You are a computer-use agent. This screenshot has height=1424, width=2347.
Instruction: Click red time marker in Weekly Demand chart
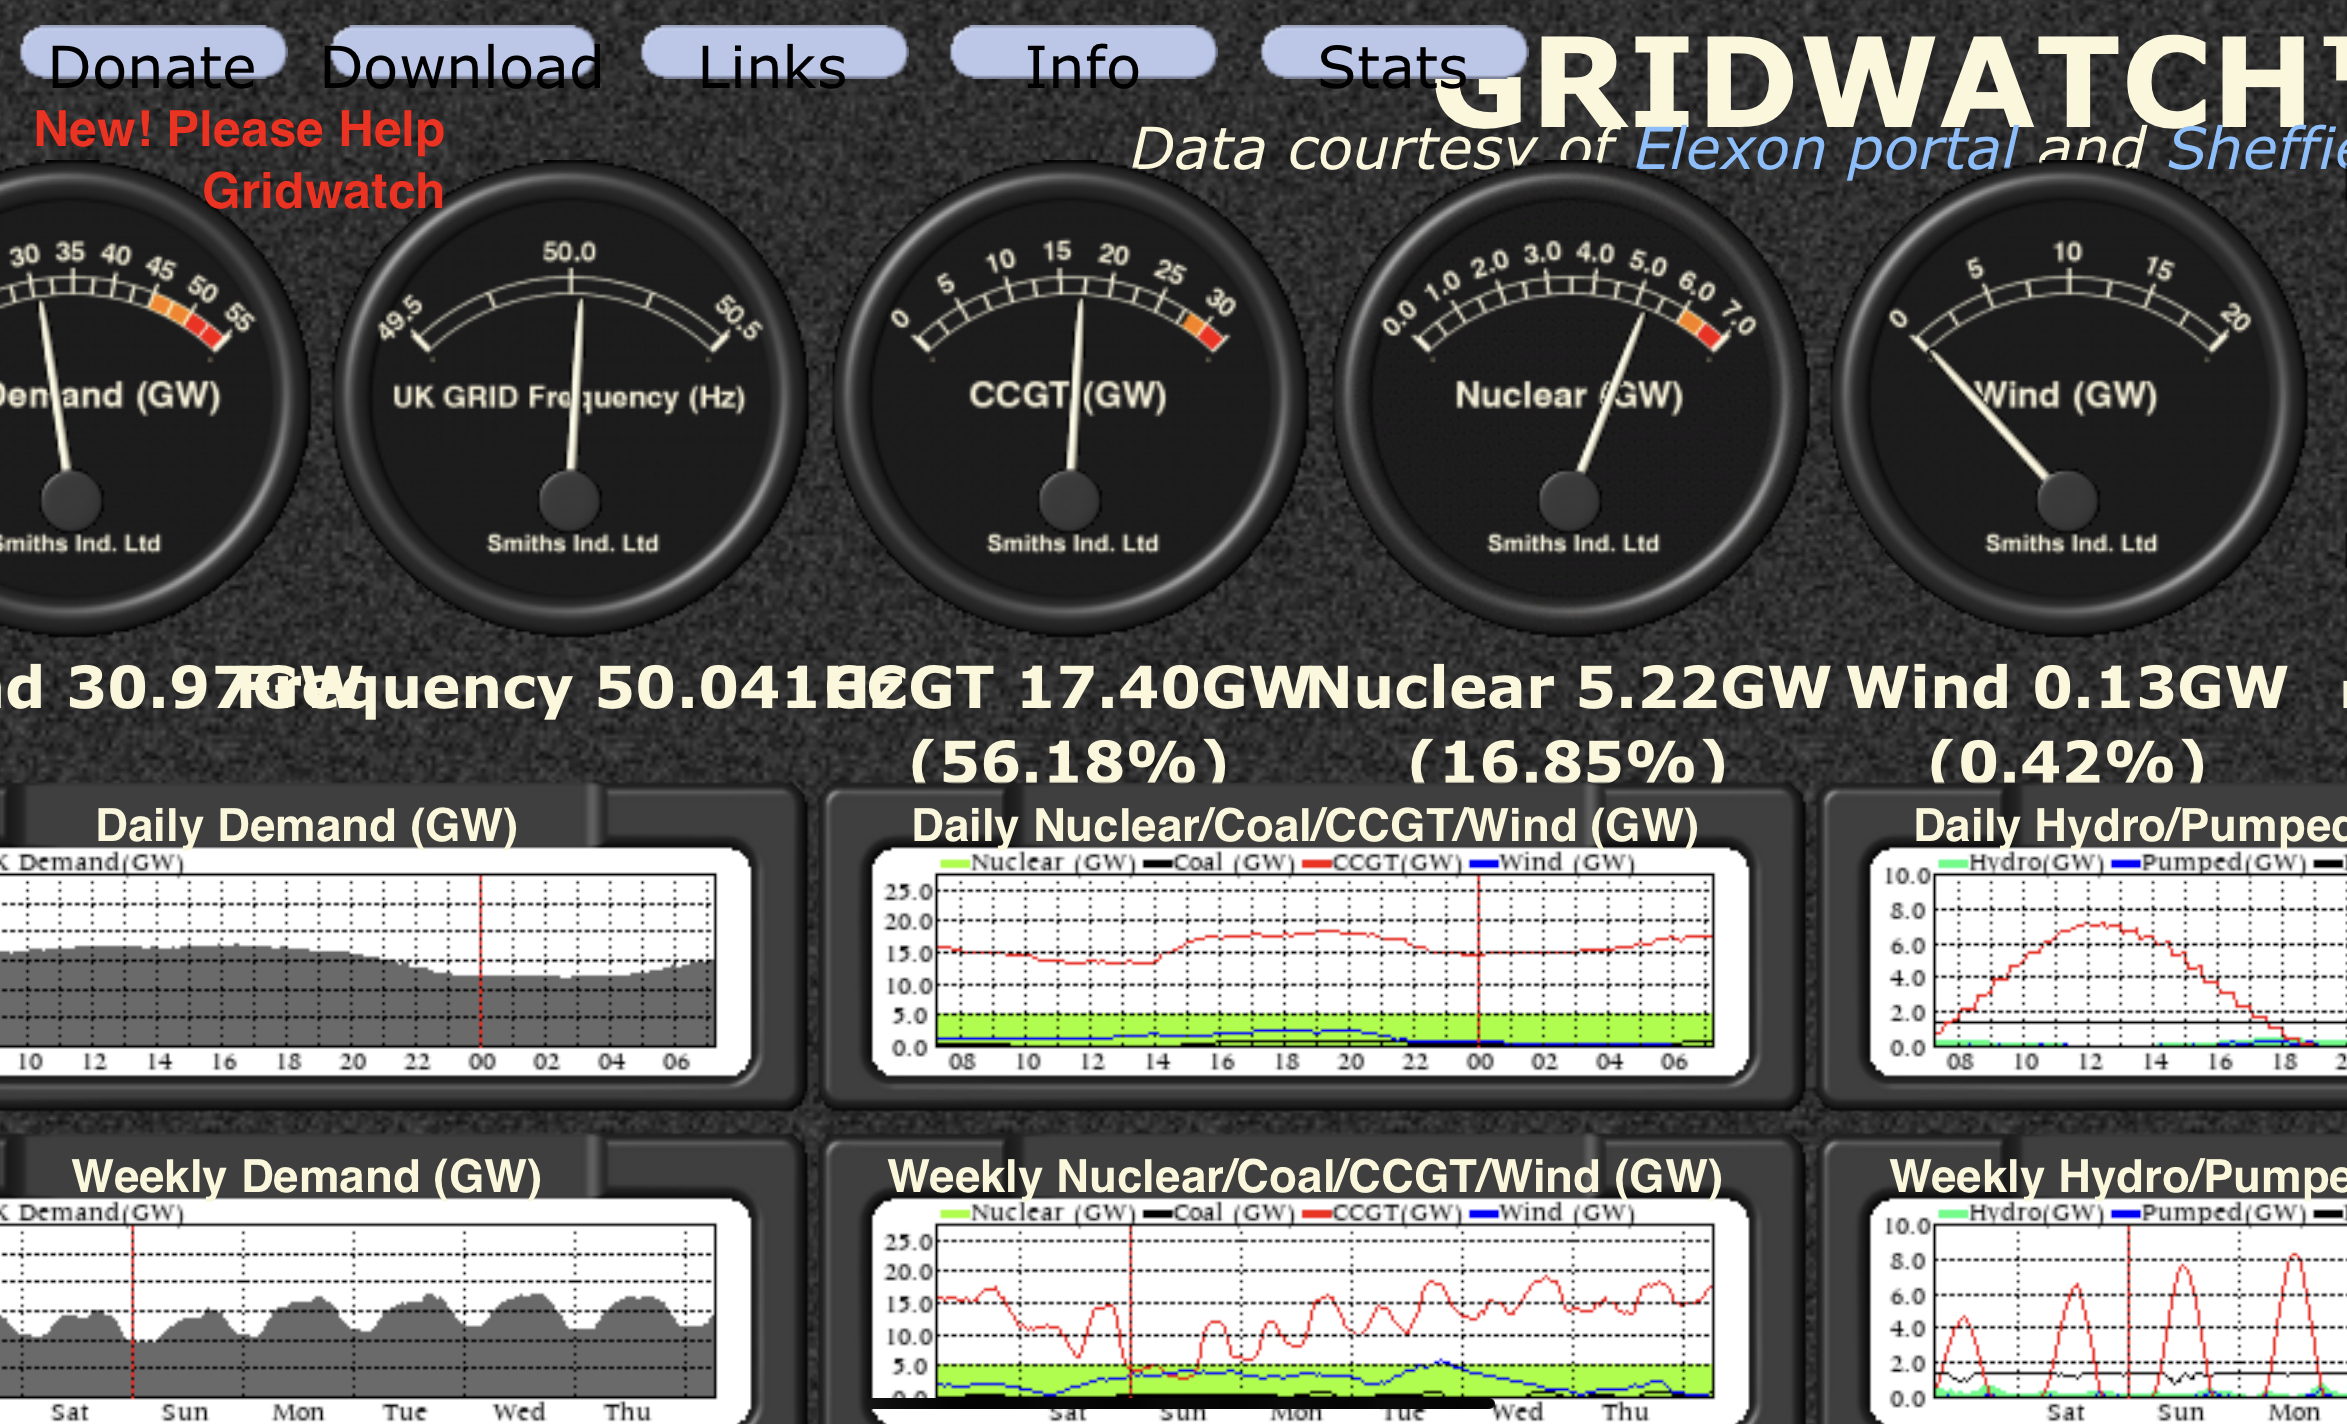click(132, 1310)
